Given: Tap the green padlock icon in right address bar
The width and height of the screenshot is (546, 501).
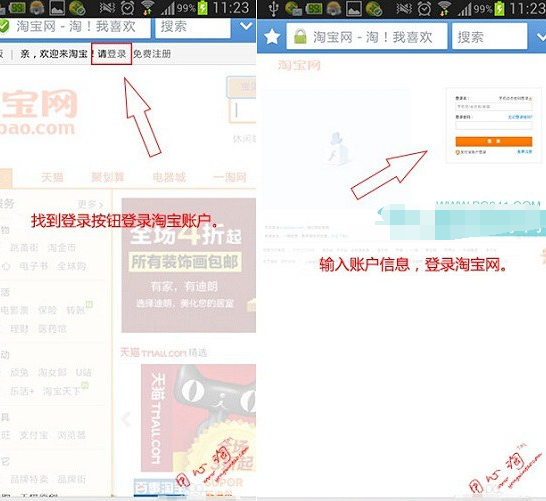Looking at the screenshot, I should [300, 37].
